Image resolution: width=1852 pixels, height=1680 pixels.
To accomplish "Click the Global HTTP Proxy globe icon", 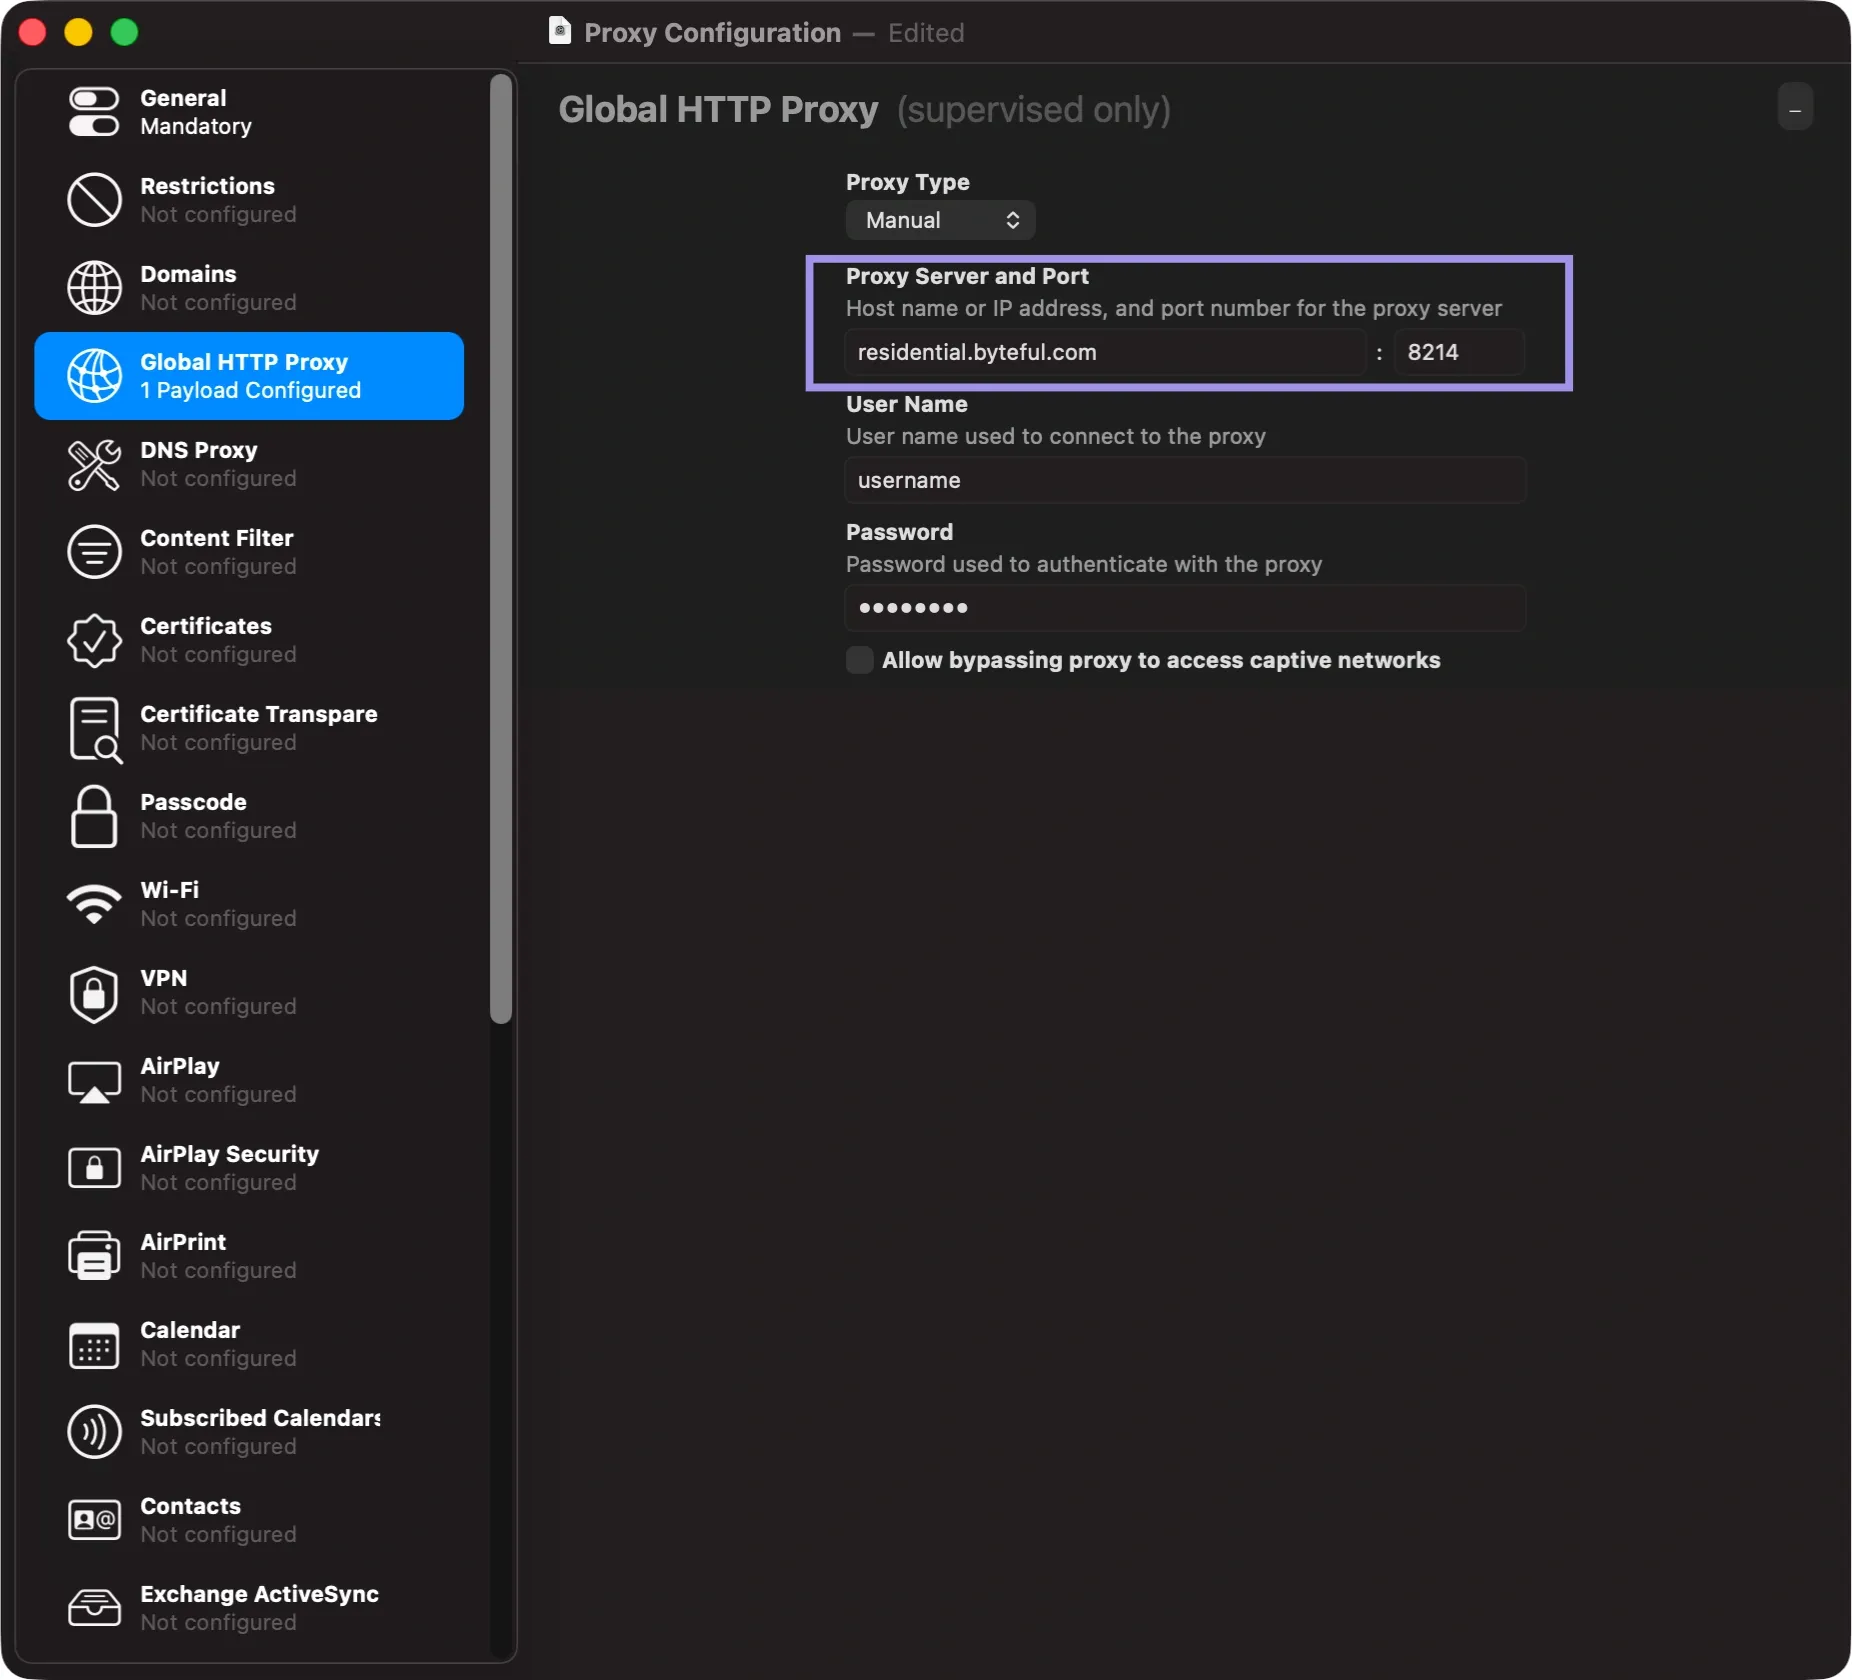I will coord(94,375).
